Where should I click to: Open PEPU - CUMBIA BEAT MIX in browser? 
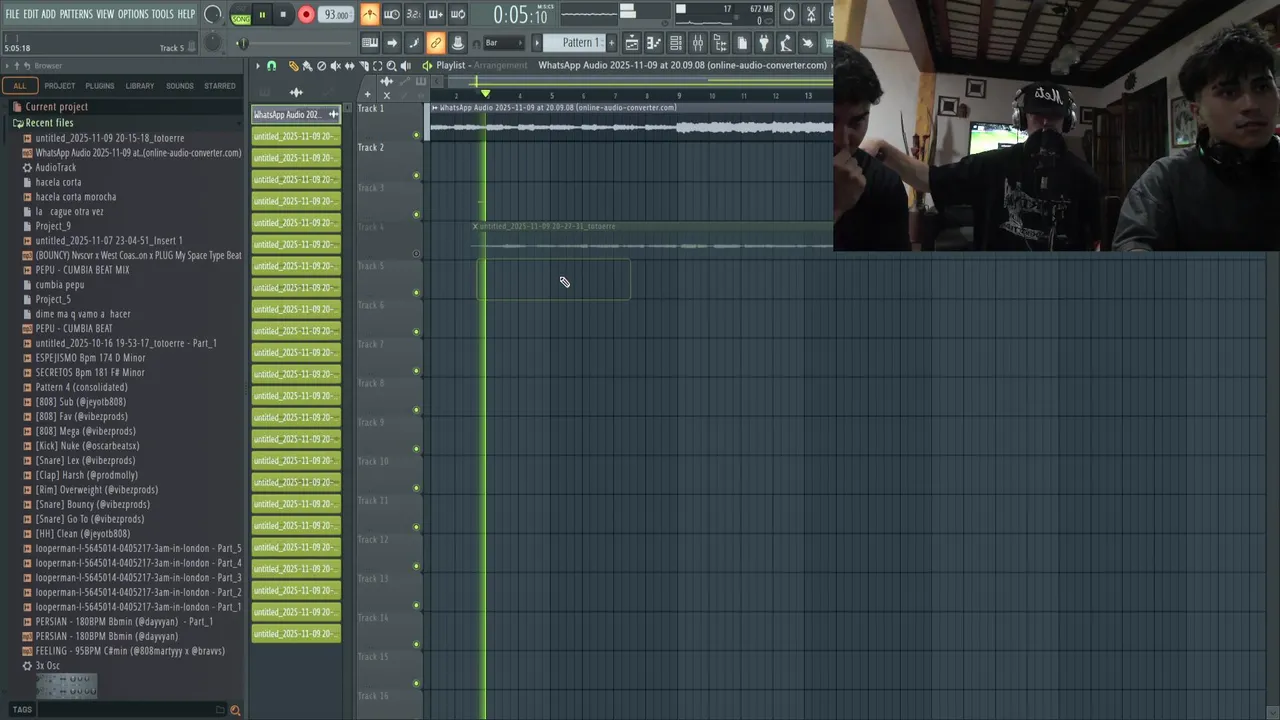[82, 270]
